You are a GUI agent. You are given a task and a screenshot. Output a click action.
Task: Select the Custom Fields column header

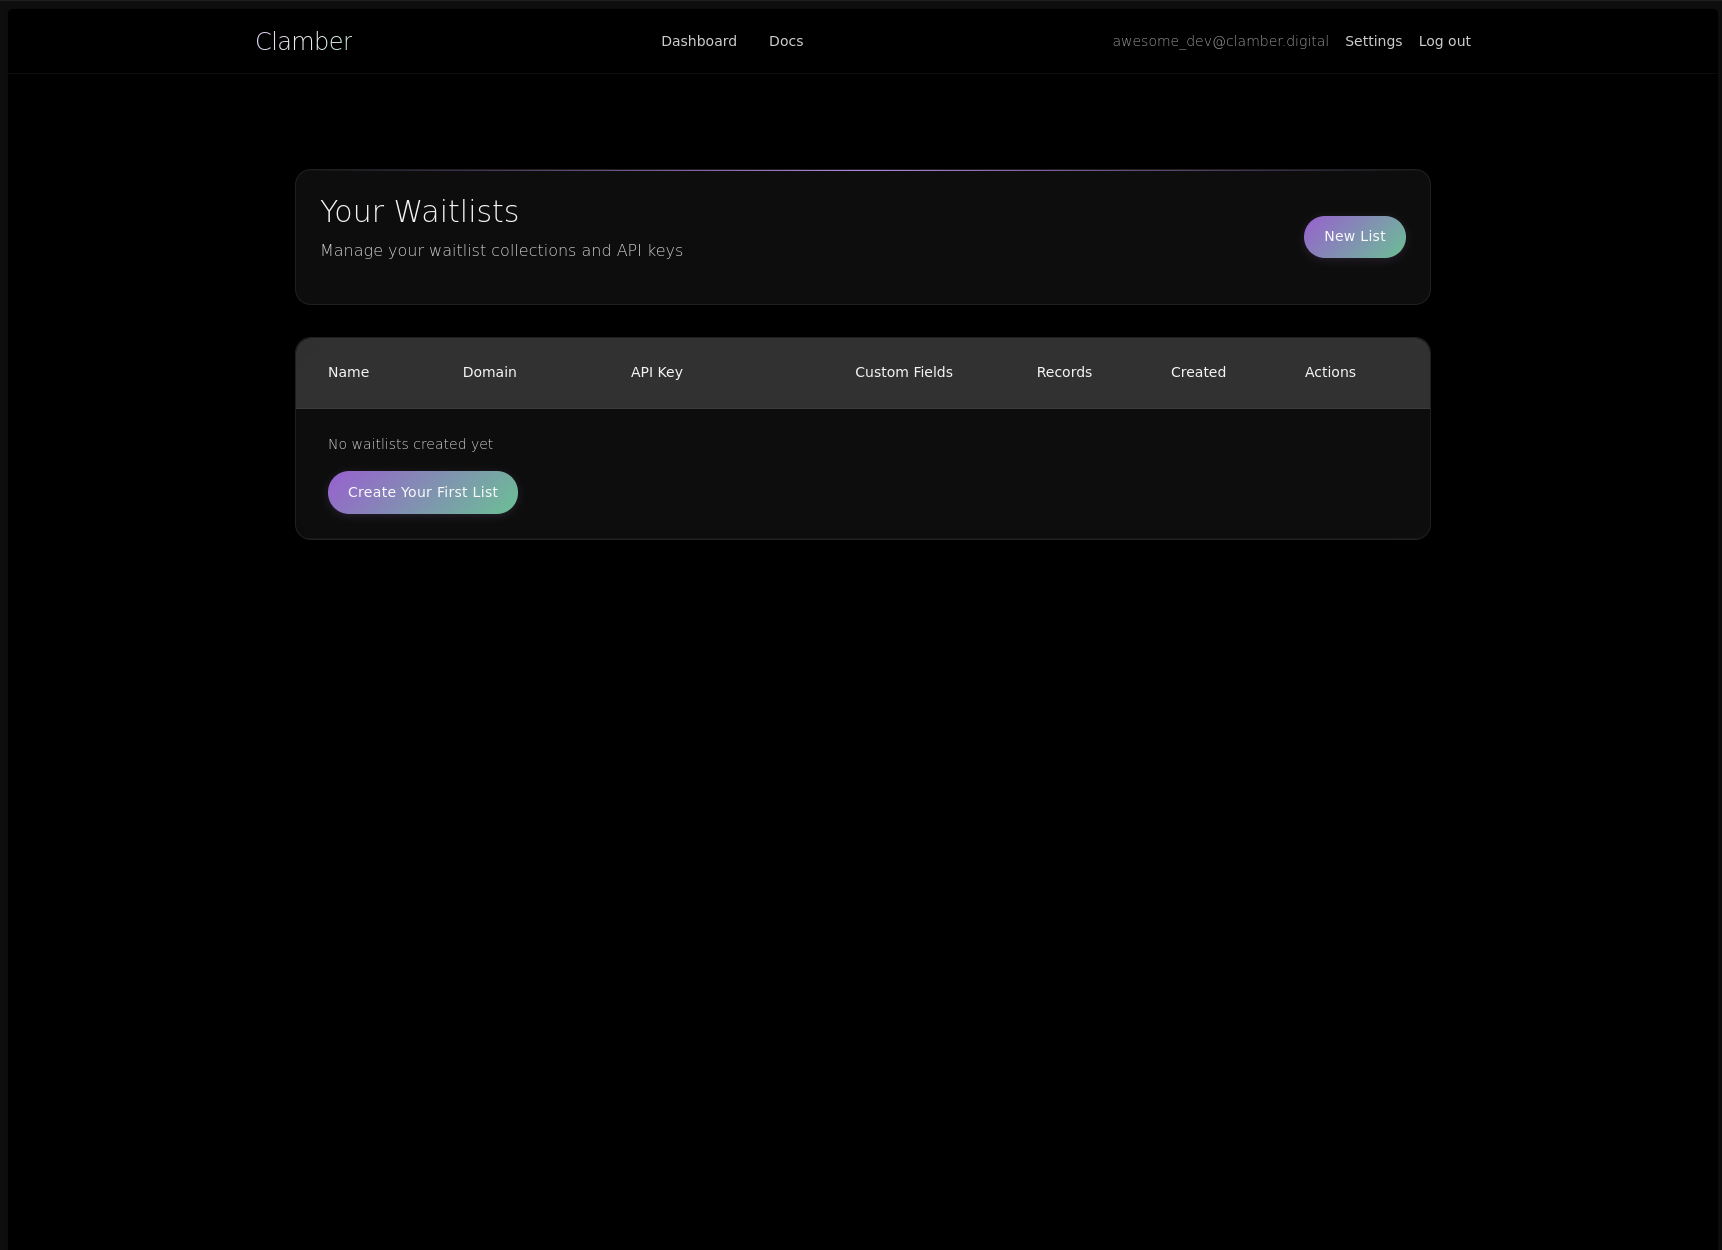click(903, 372)
